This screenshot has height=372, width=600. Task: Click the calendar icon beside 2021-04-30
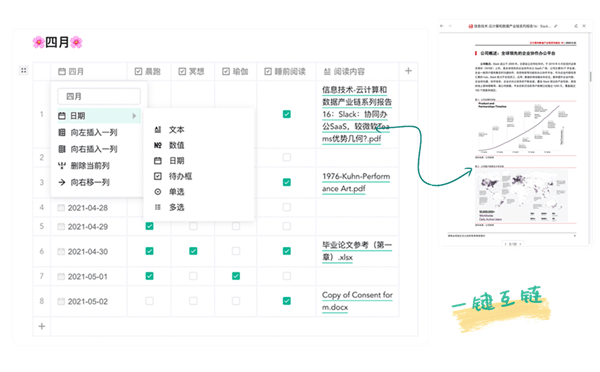tap(61, 251)
